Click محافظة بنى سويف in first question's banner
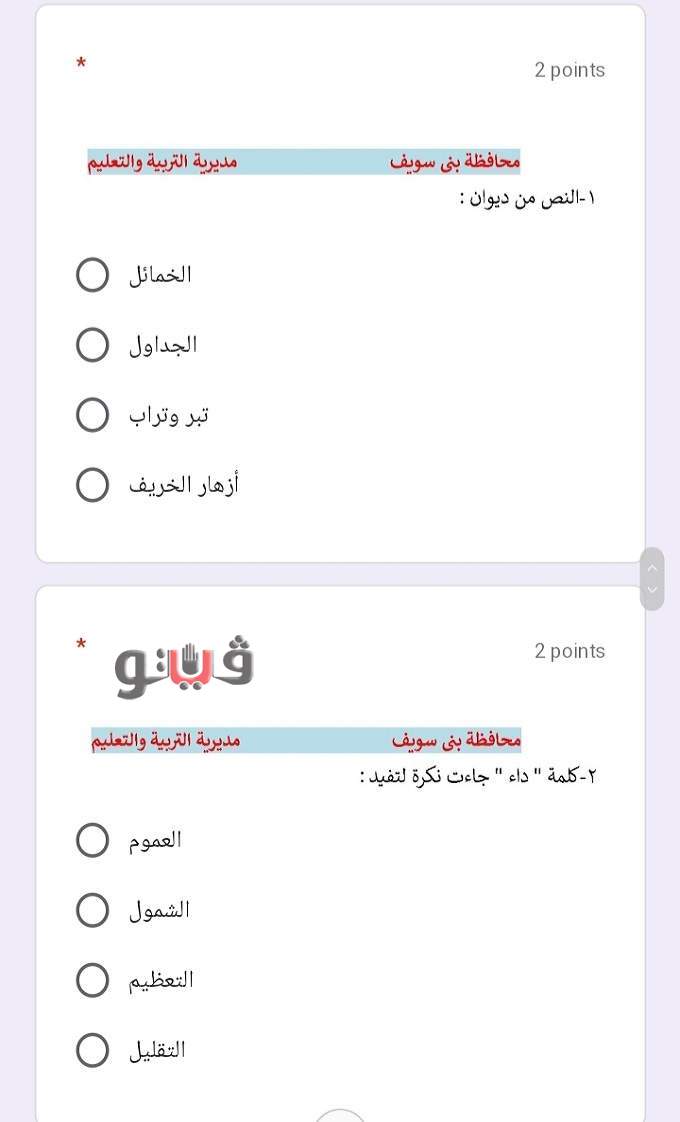This screenshot has height=1122, width=680. (x=455, y=162)
